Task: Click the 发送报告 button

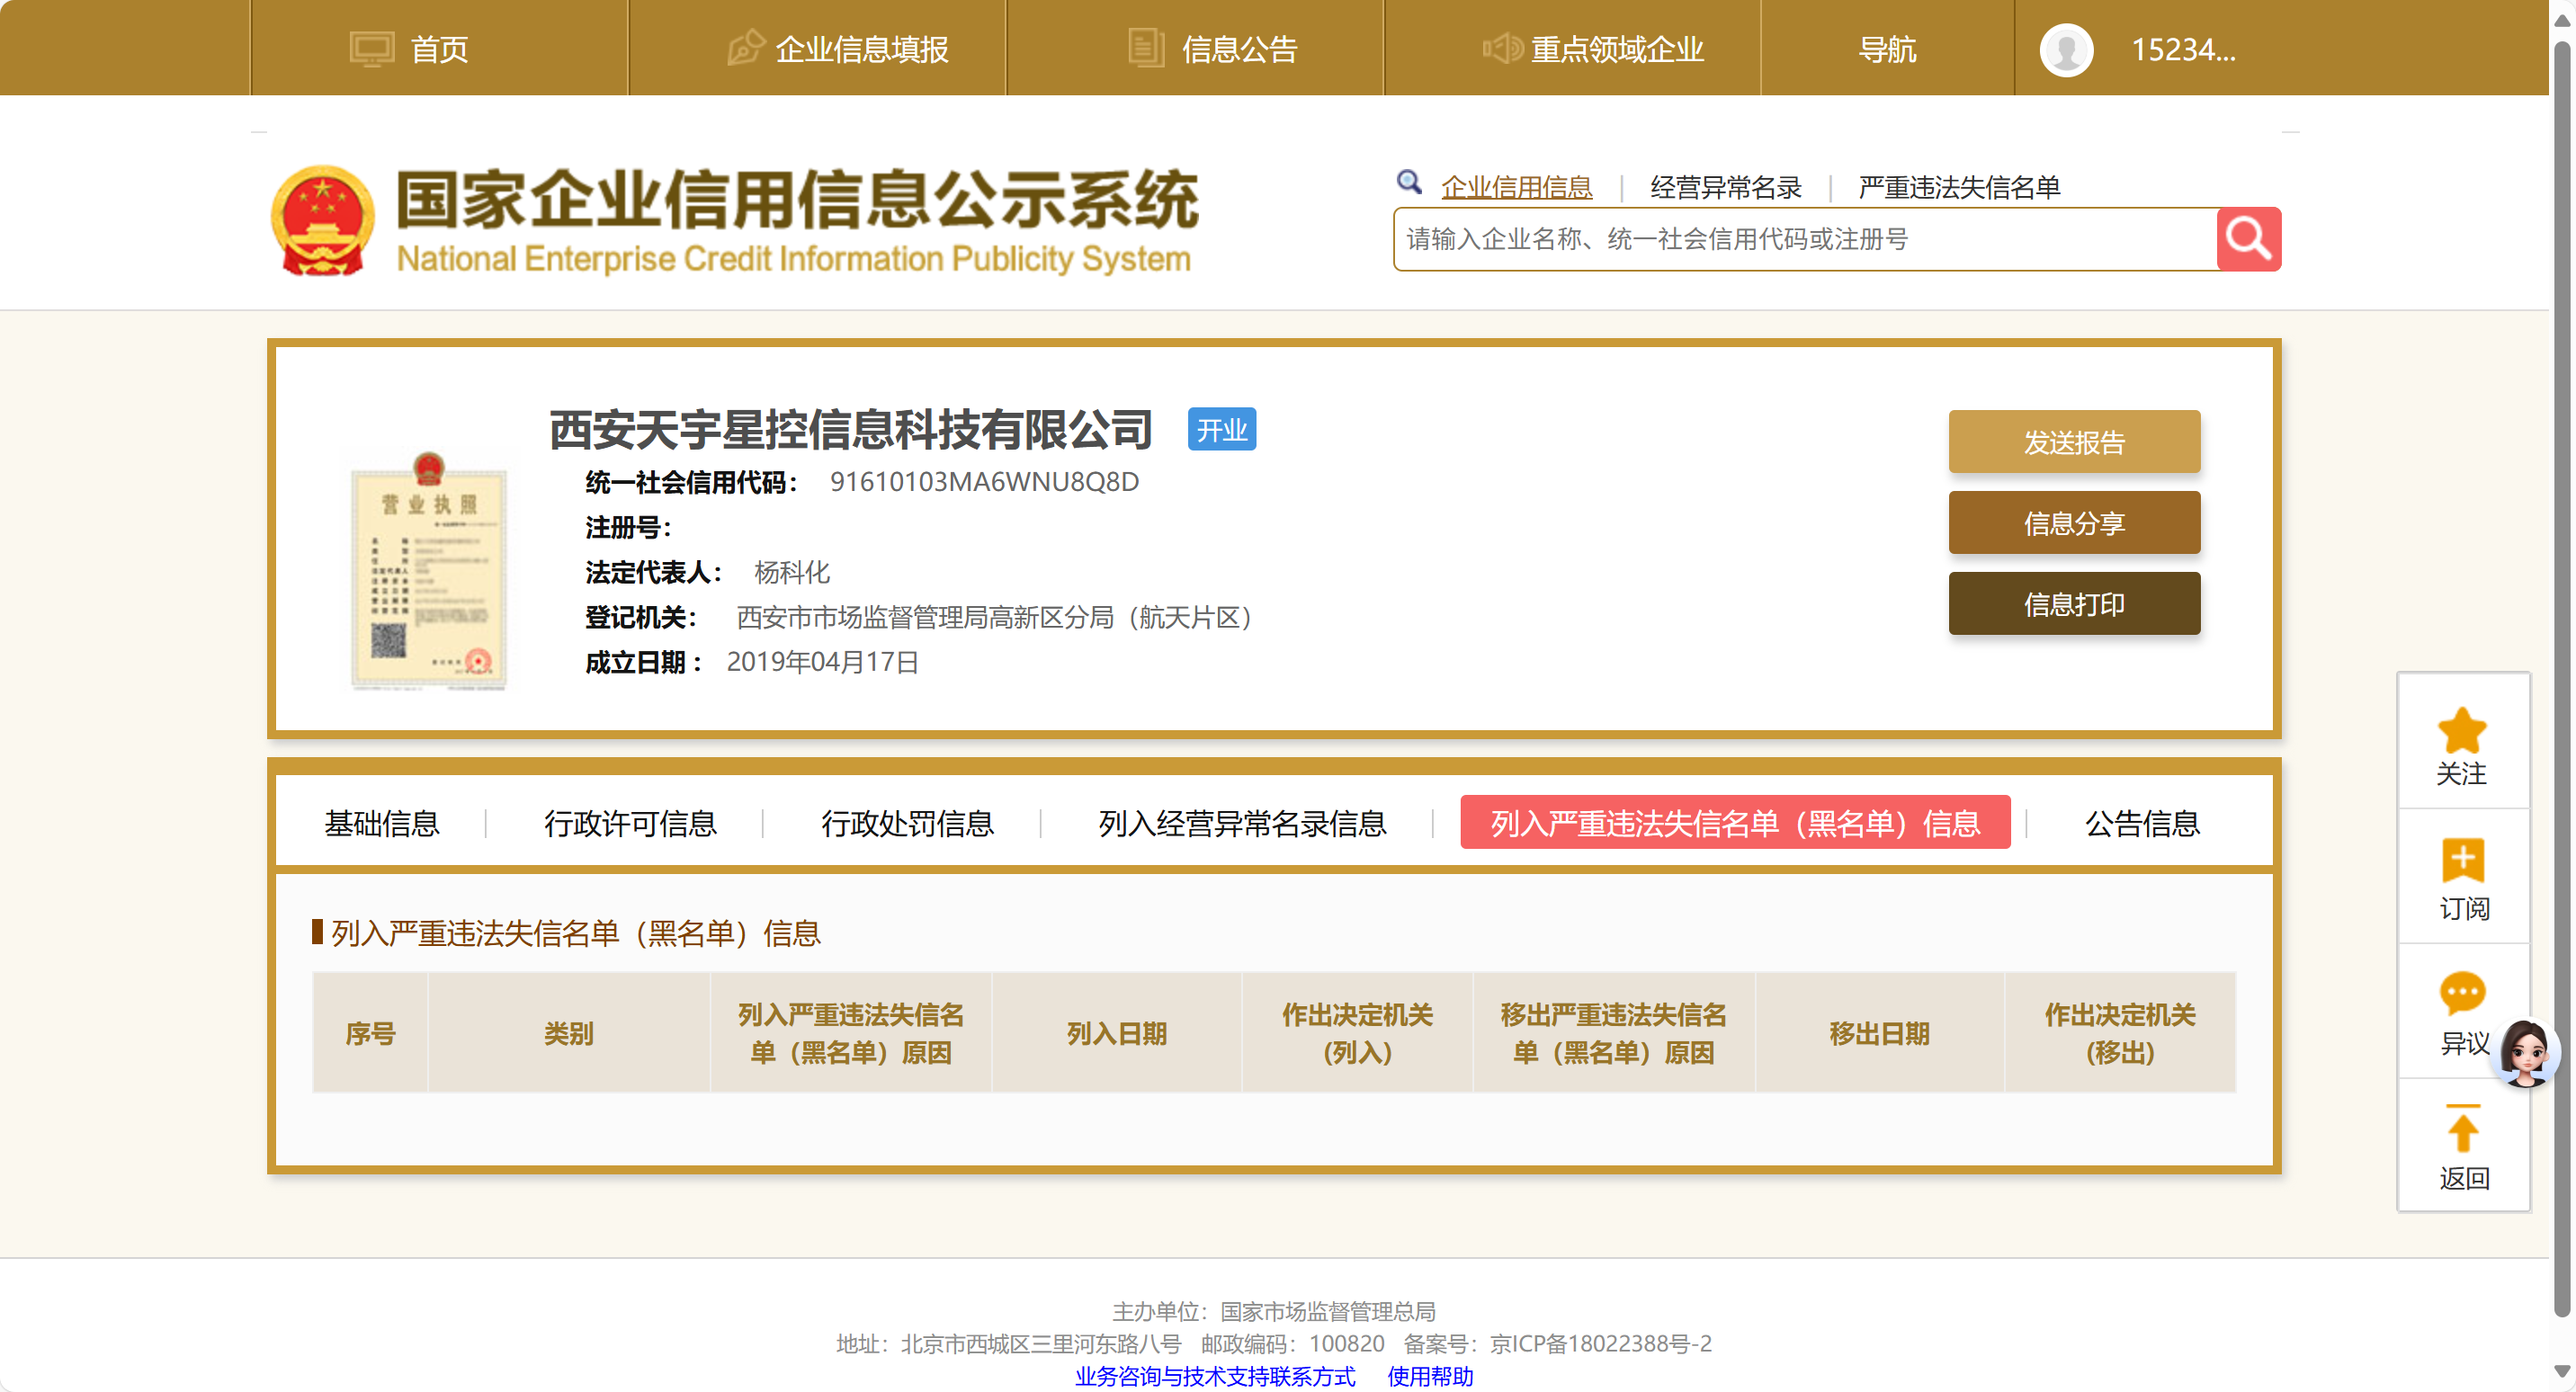Action: pyautogui.click(x=2073, y=442)
